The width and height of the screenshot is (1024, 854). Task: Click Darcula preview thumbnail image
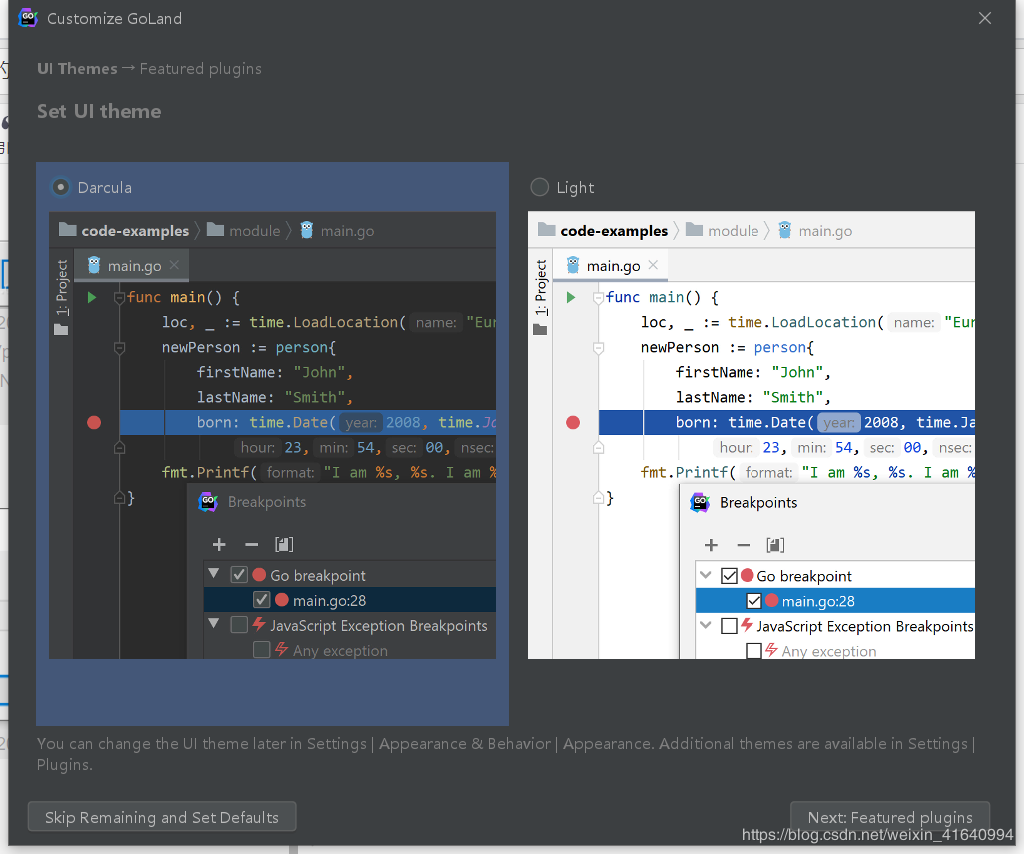point(272,435)
